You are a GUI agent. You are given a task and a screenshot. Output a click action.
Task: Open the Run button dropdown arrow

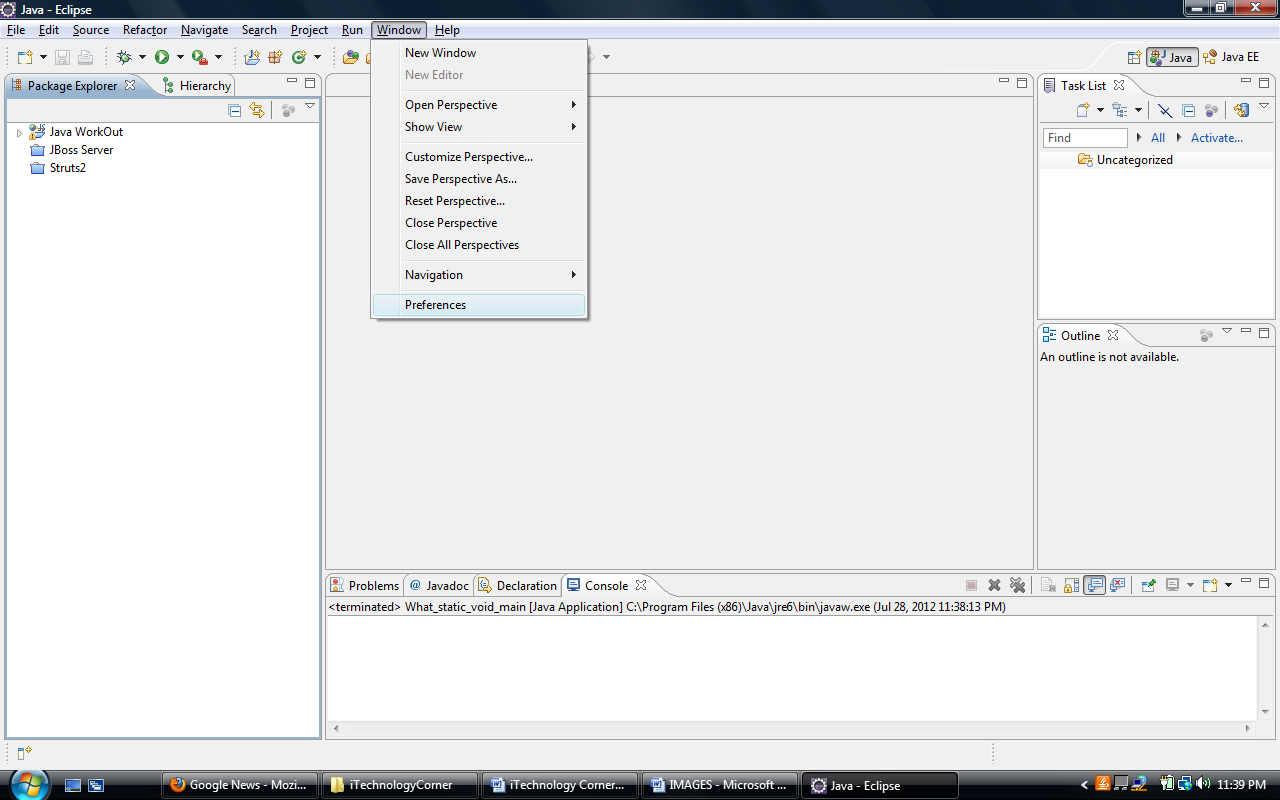(x=181, y=57)
